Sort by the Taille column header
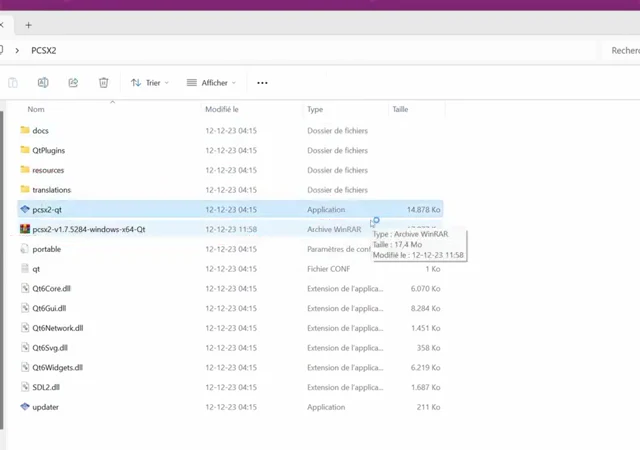640x450 pixels. (x=400, y=109)
